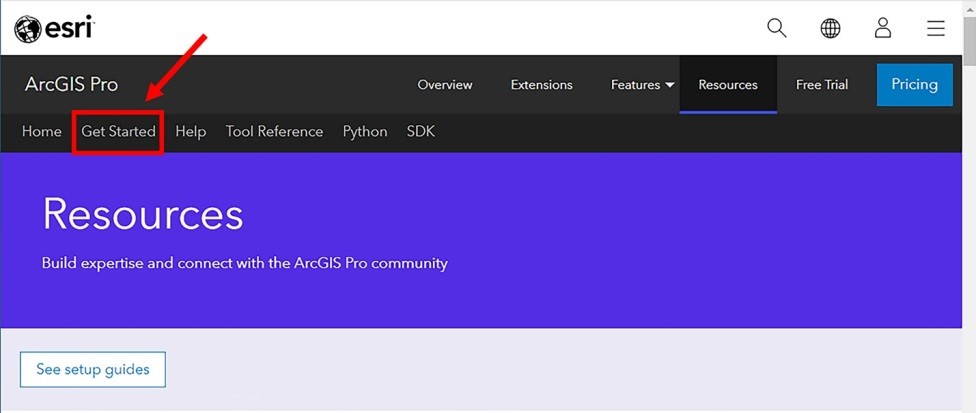The width and height of the screenshot is (976, 413).
Task: Click the user account profile icon
Action: pyautogui.click(x=883, y=28)
